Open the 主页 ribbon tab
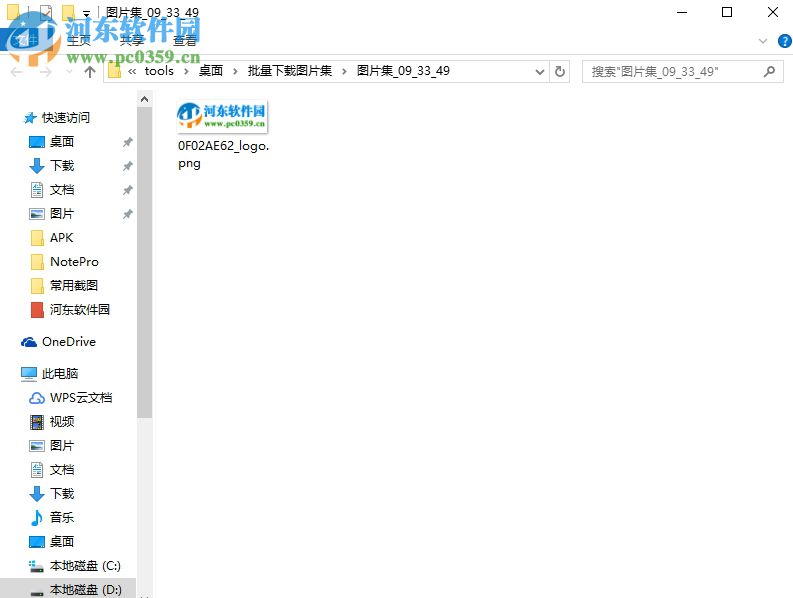The width and height of the screenshot is (793, 598). [x=79, y=41]
